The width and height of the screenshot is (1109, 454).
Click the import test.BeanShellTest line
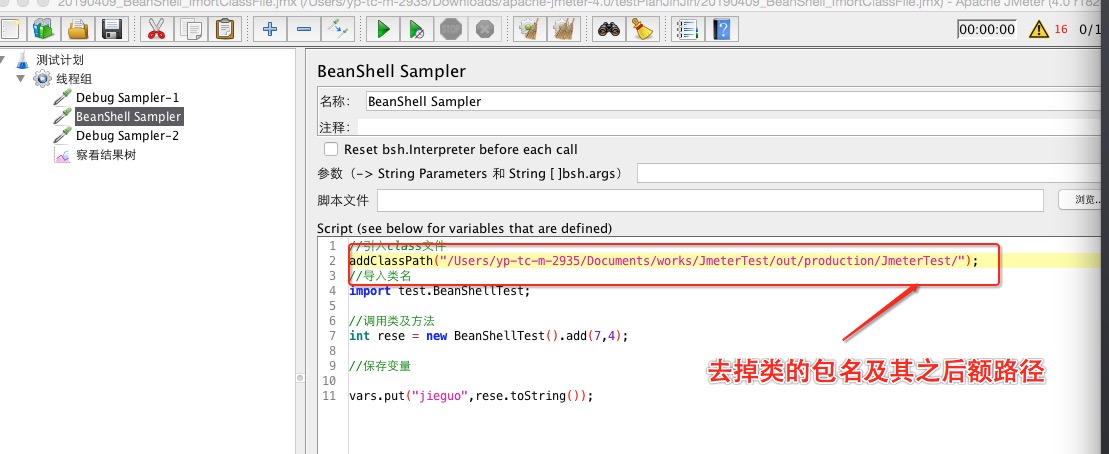tap(439, 291)
